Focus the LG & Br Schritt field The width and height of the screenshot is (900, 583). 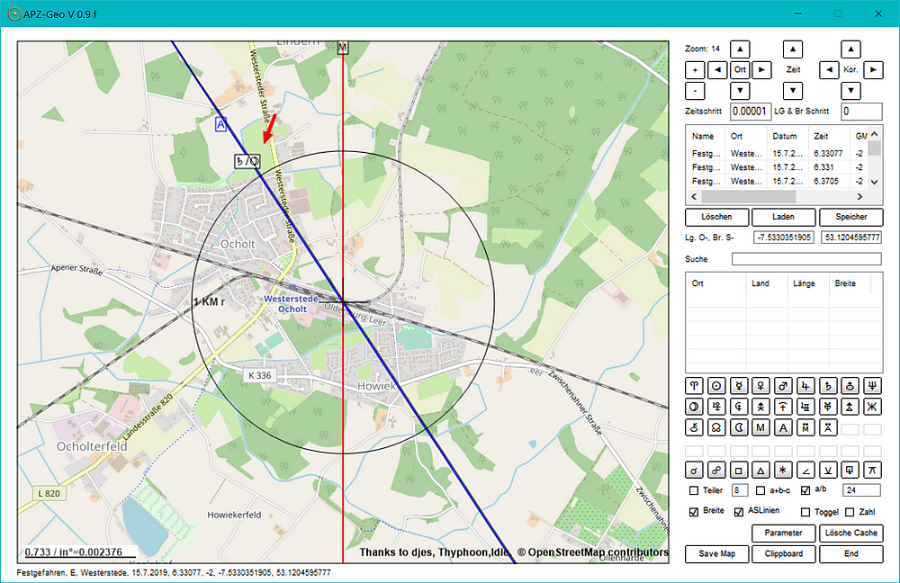click(862, 111)
